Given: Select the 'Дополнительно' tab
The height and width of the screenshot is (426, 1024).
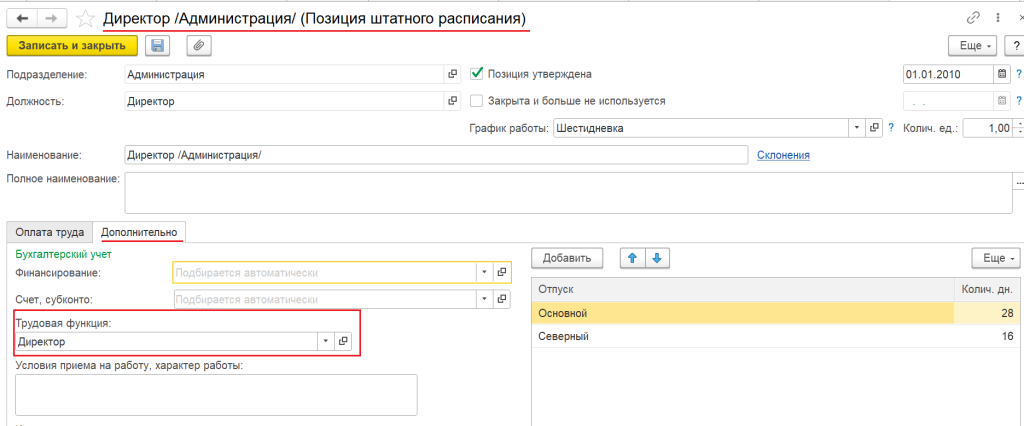Looking at the screenshot, I should tap(139, 232).
